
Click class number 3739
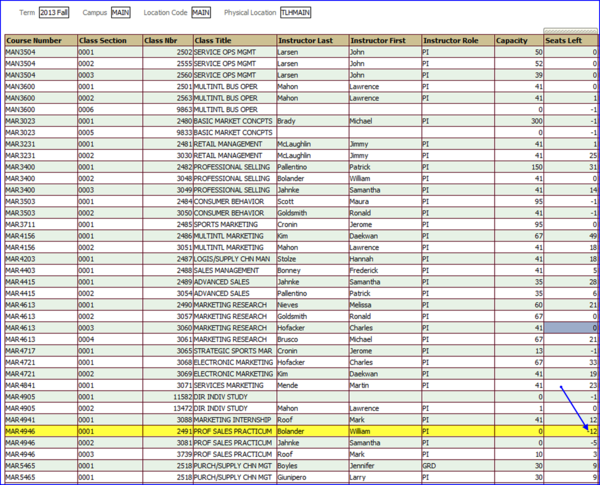click(x=184, y=454)
